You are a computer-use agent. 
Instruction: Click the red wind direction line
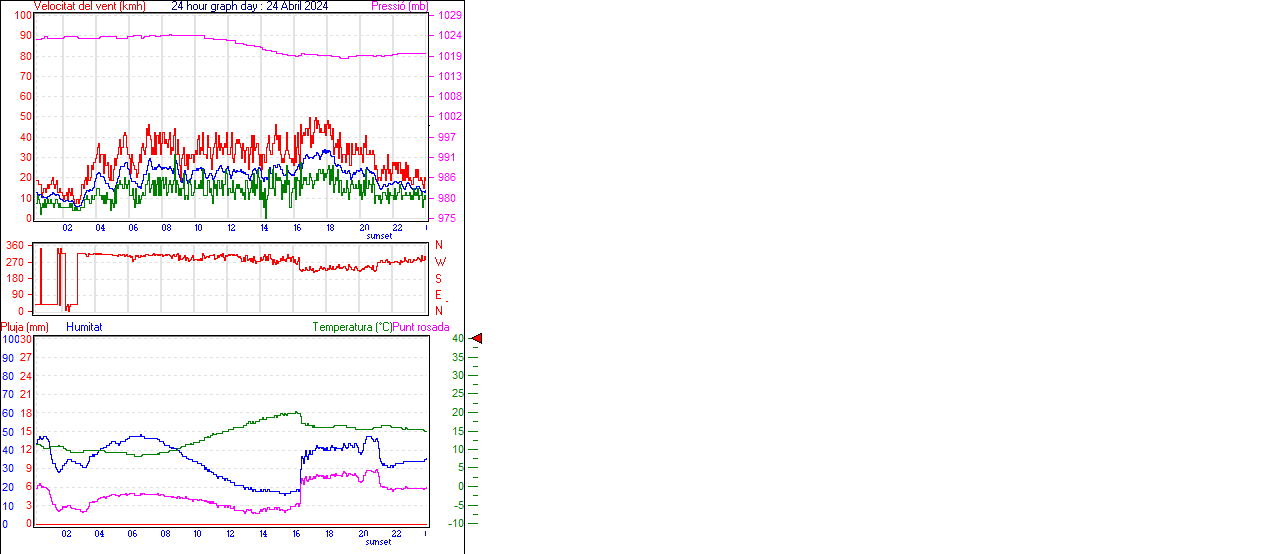(200, 257)
